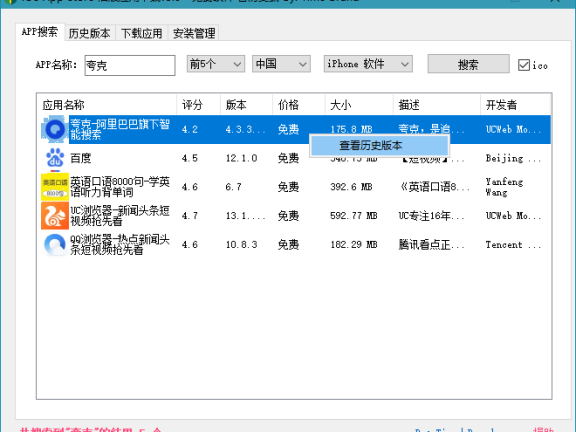
Task: Click the 版本 column header
Action: 246,105
